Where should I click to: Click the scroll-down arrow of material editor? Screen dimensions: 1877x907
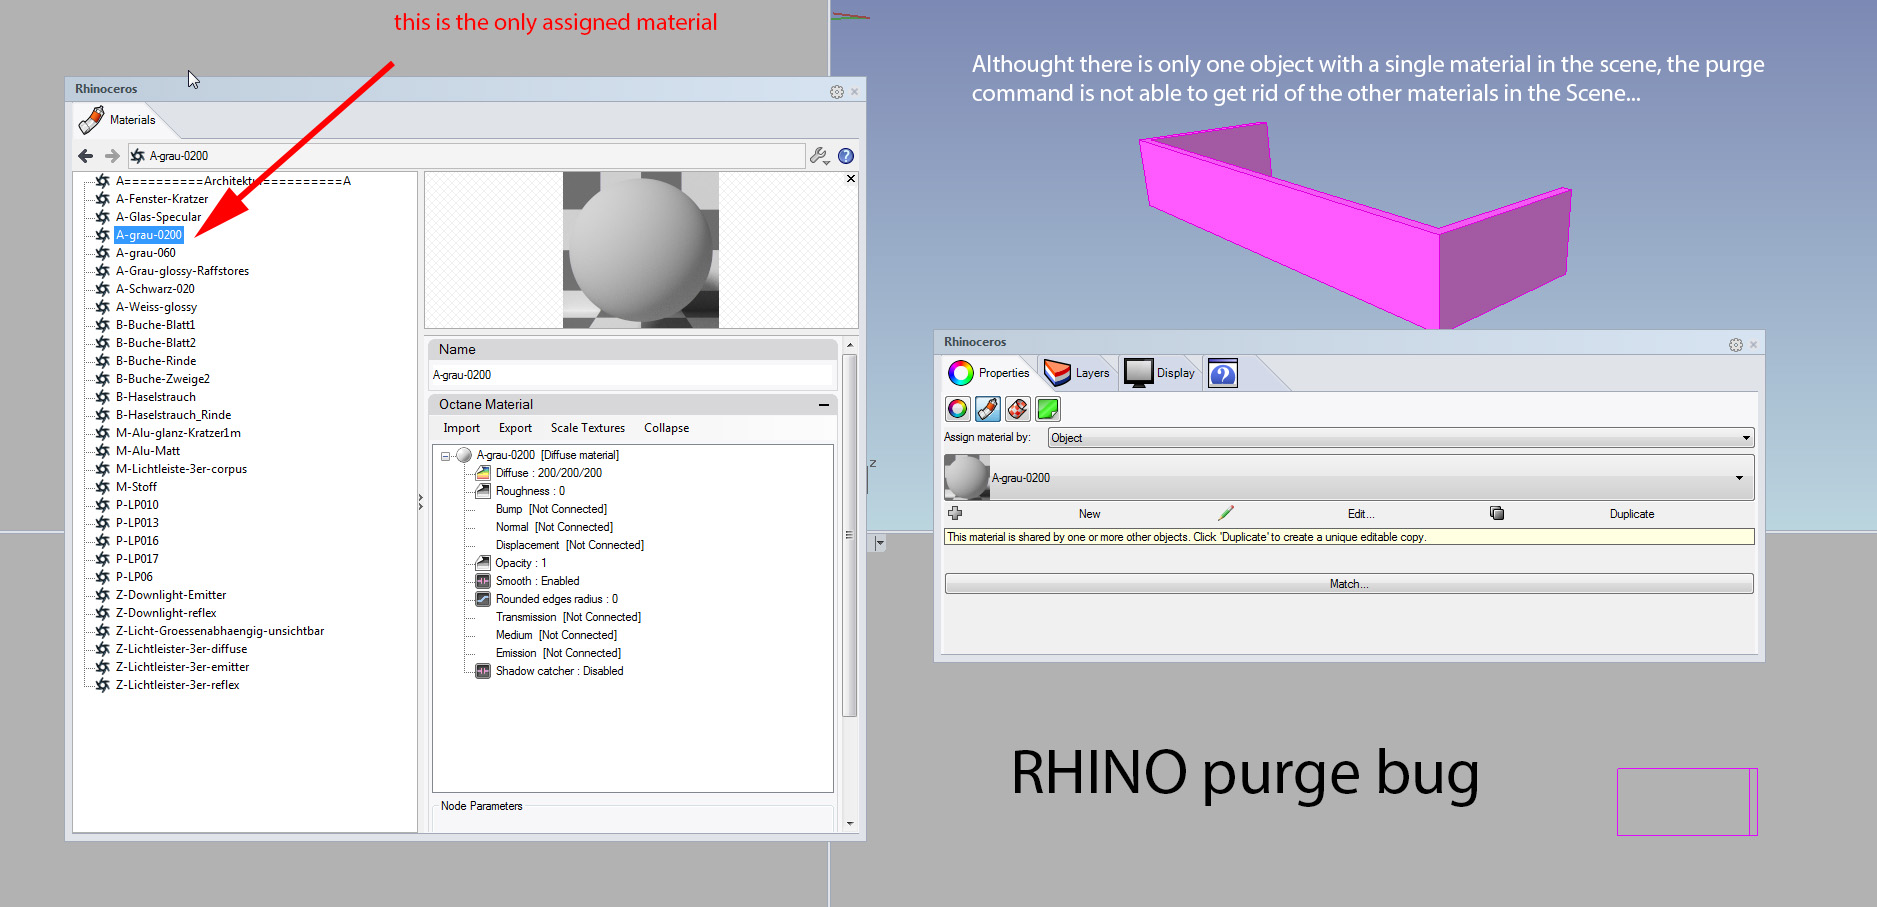850,824
